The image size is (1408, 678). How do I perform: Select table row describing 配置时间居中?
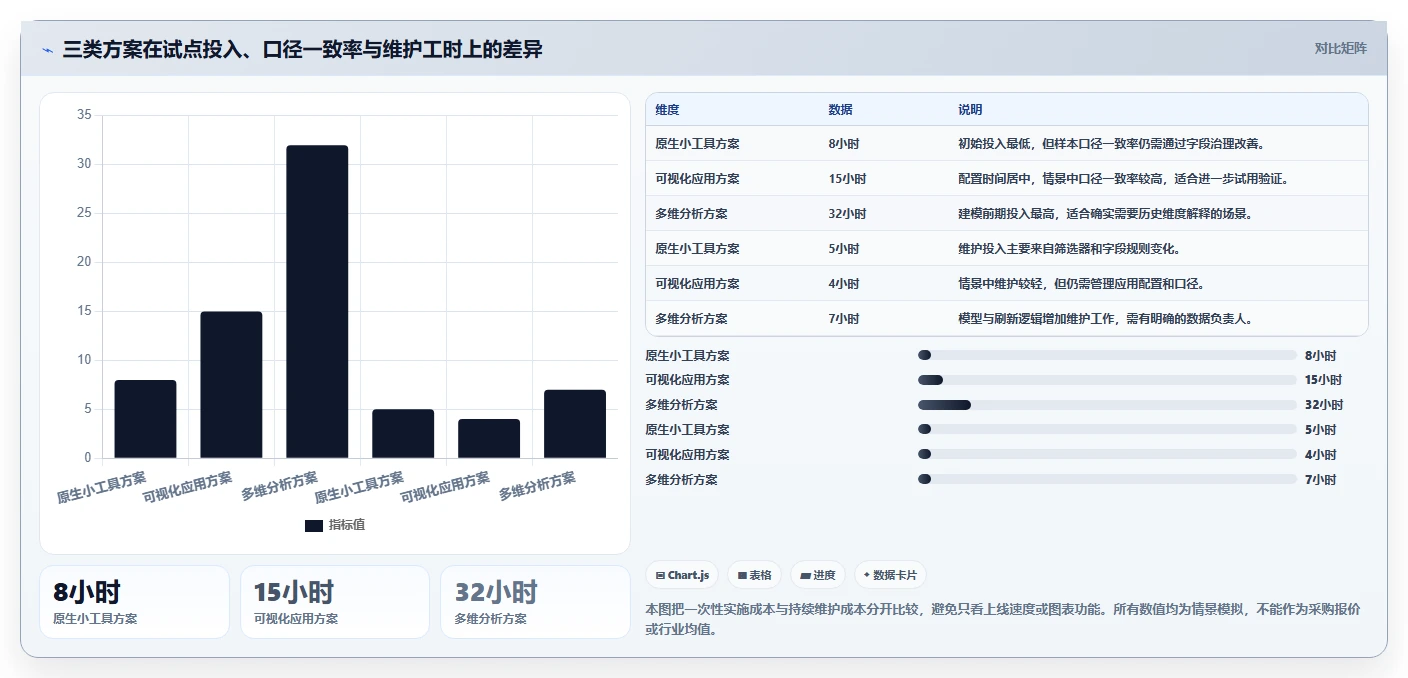[x=1007, y=179]
